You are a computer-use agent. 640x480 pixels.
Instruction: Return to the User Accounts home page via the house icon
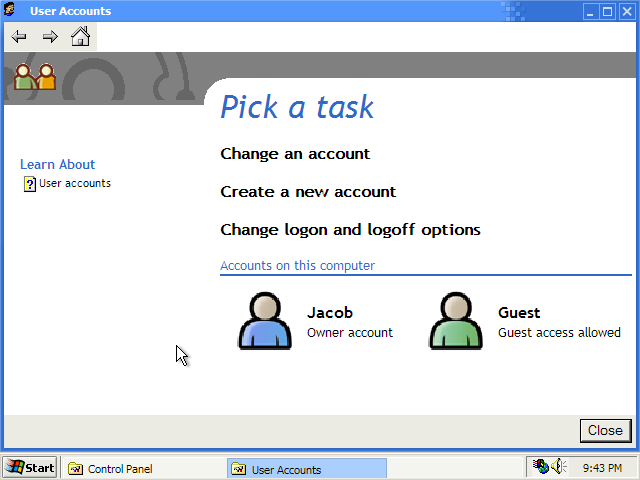[x=80, y=36]
